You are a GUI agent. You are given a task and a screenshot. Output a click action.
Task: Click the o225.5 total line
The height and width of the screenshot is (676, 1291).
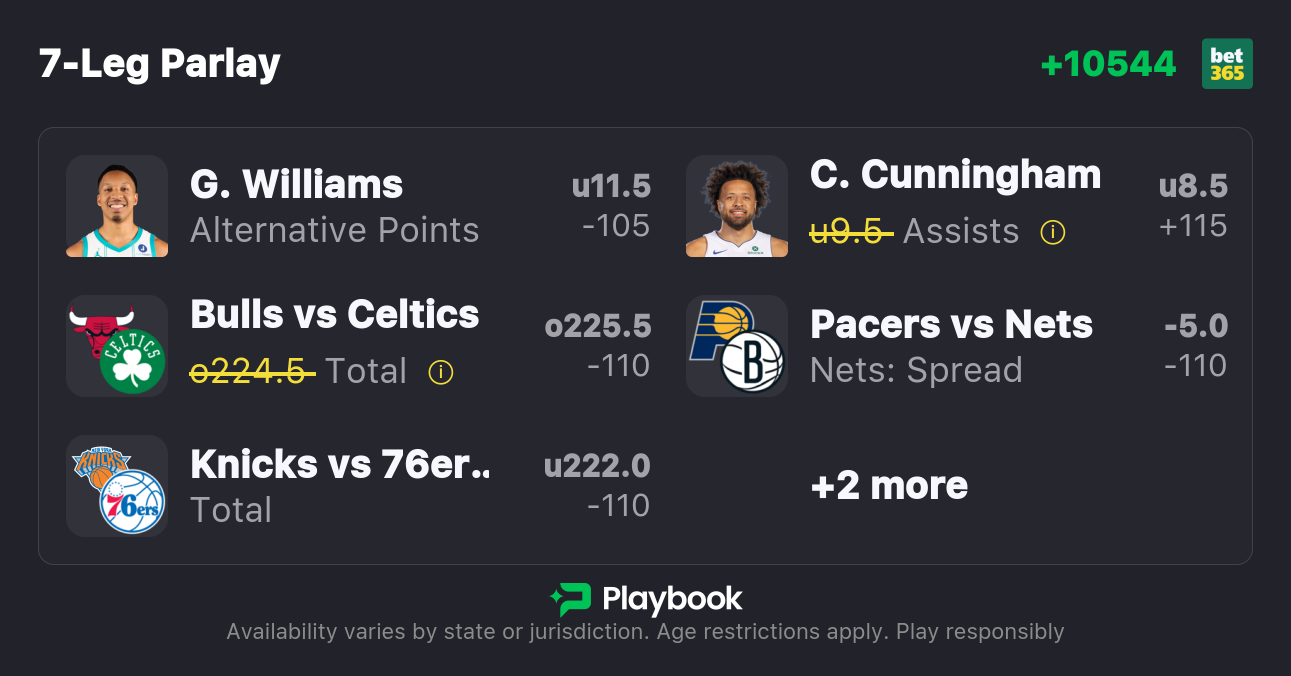click(598, 326)
